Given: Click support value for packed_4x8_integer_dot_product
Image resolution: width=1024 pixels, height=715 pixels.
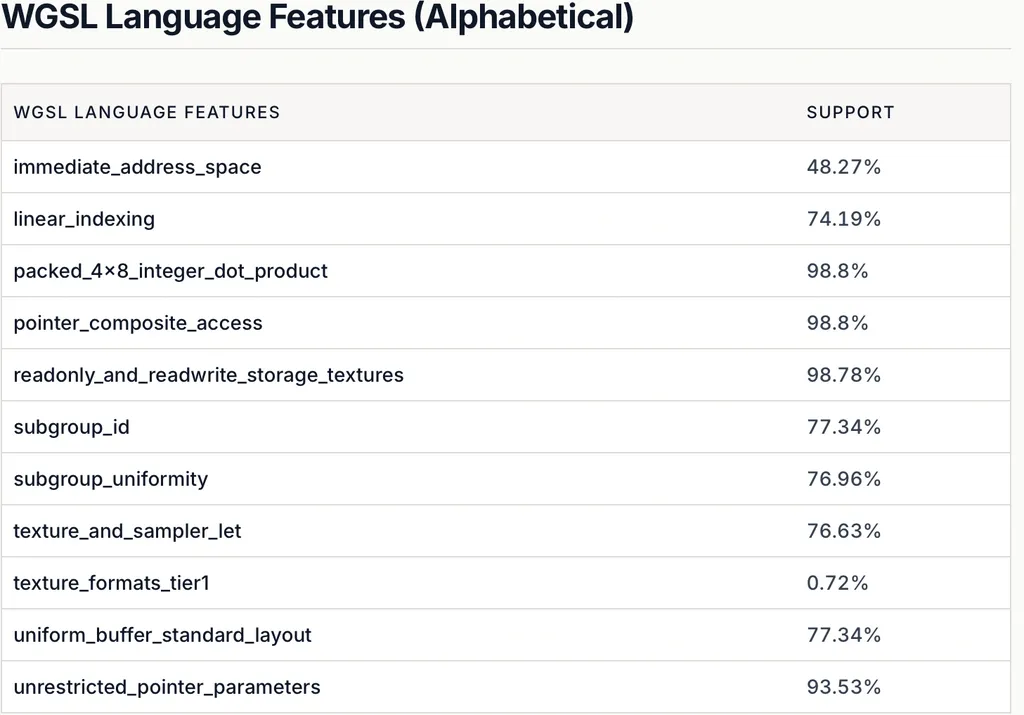Looking at the screenshot, I should pyautogui.click(x=837, y=271).
